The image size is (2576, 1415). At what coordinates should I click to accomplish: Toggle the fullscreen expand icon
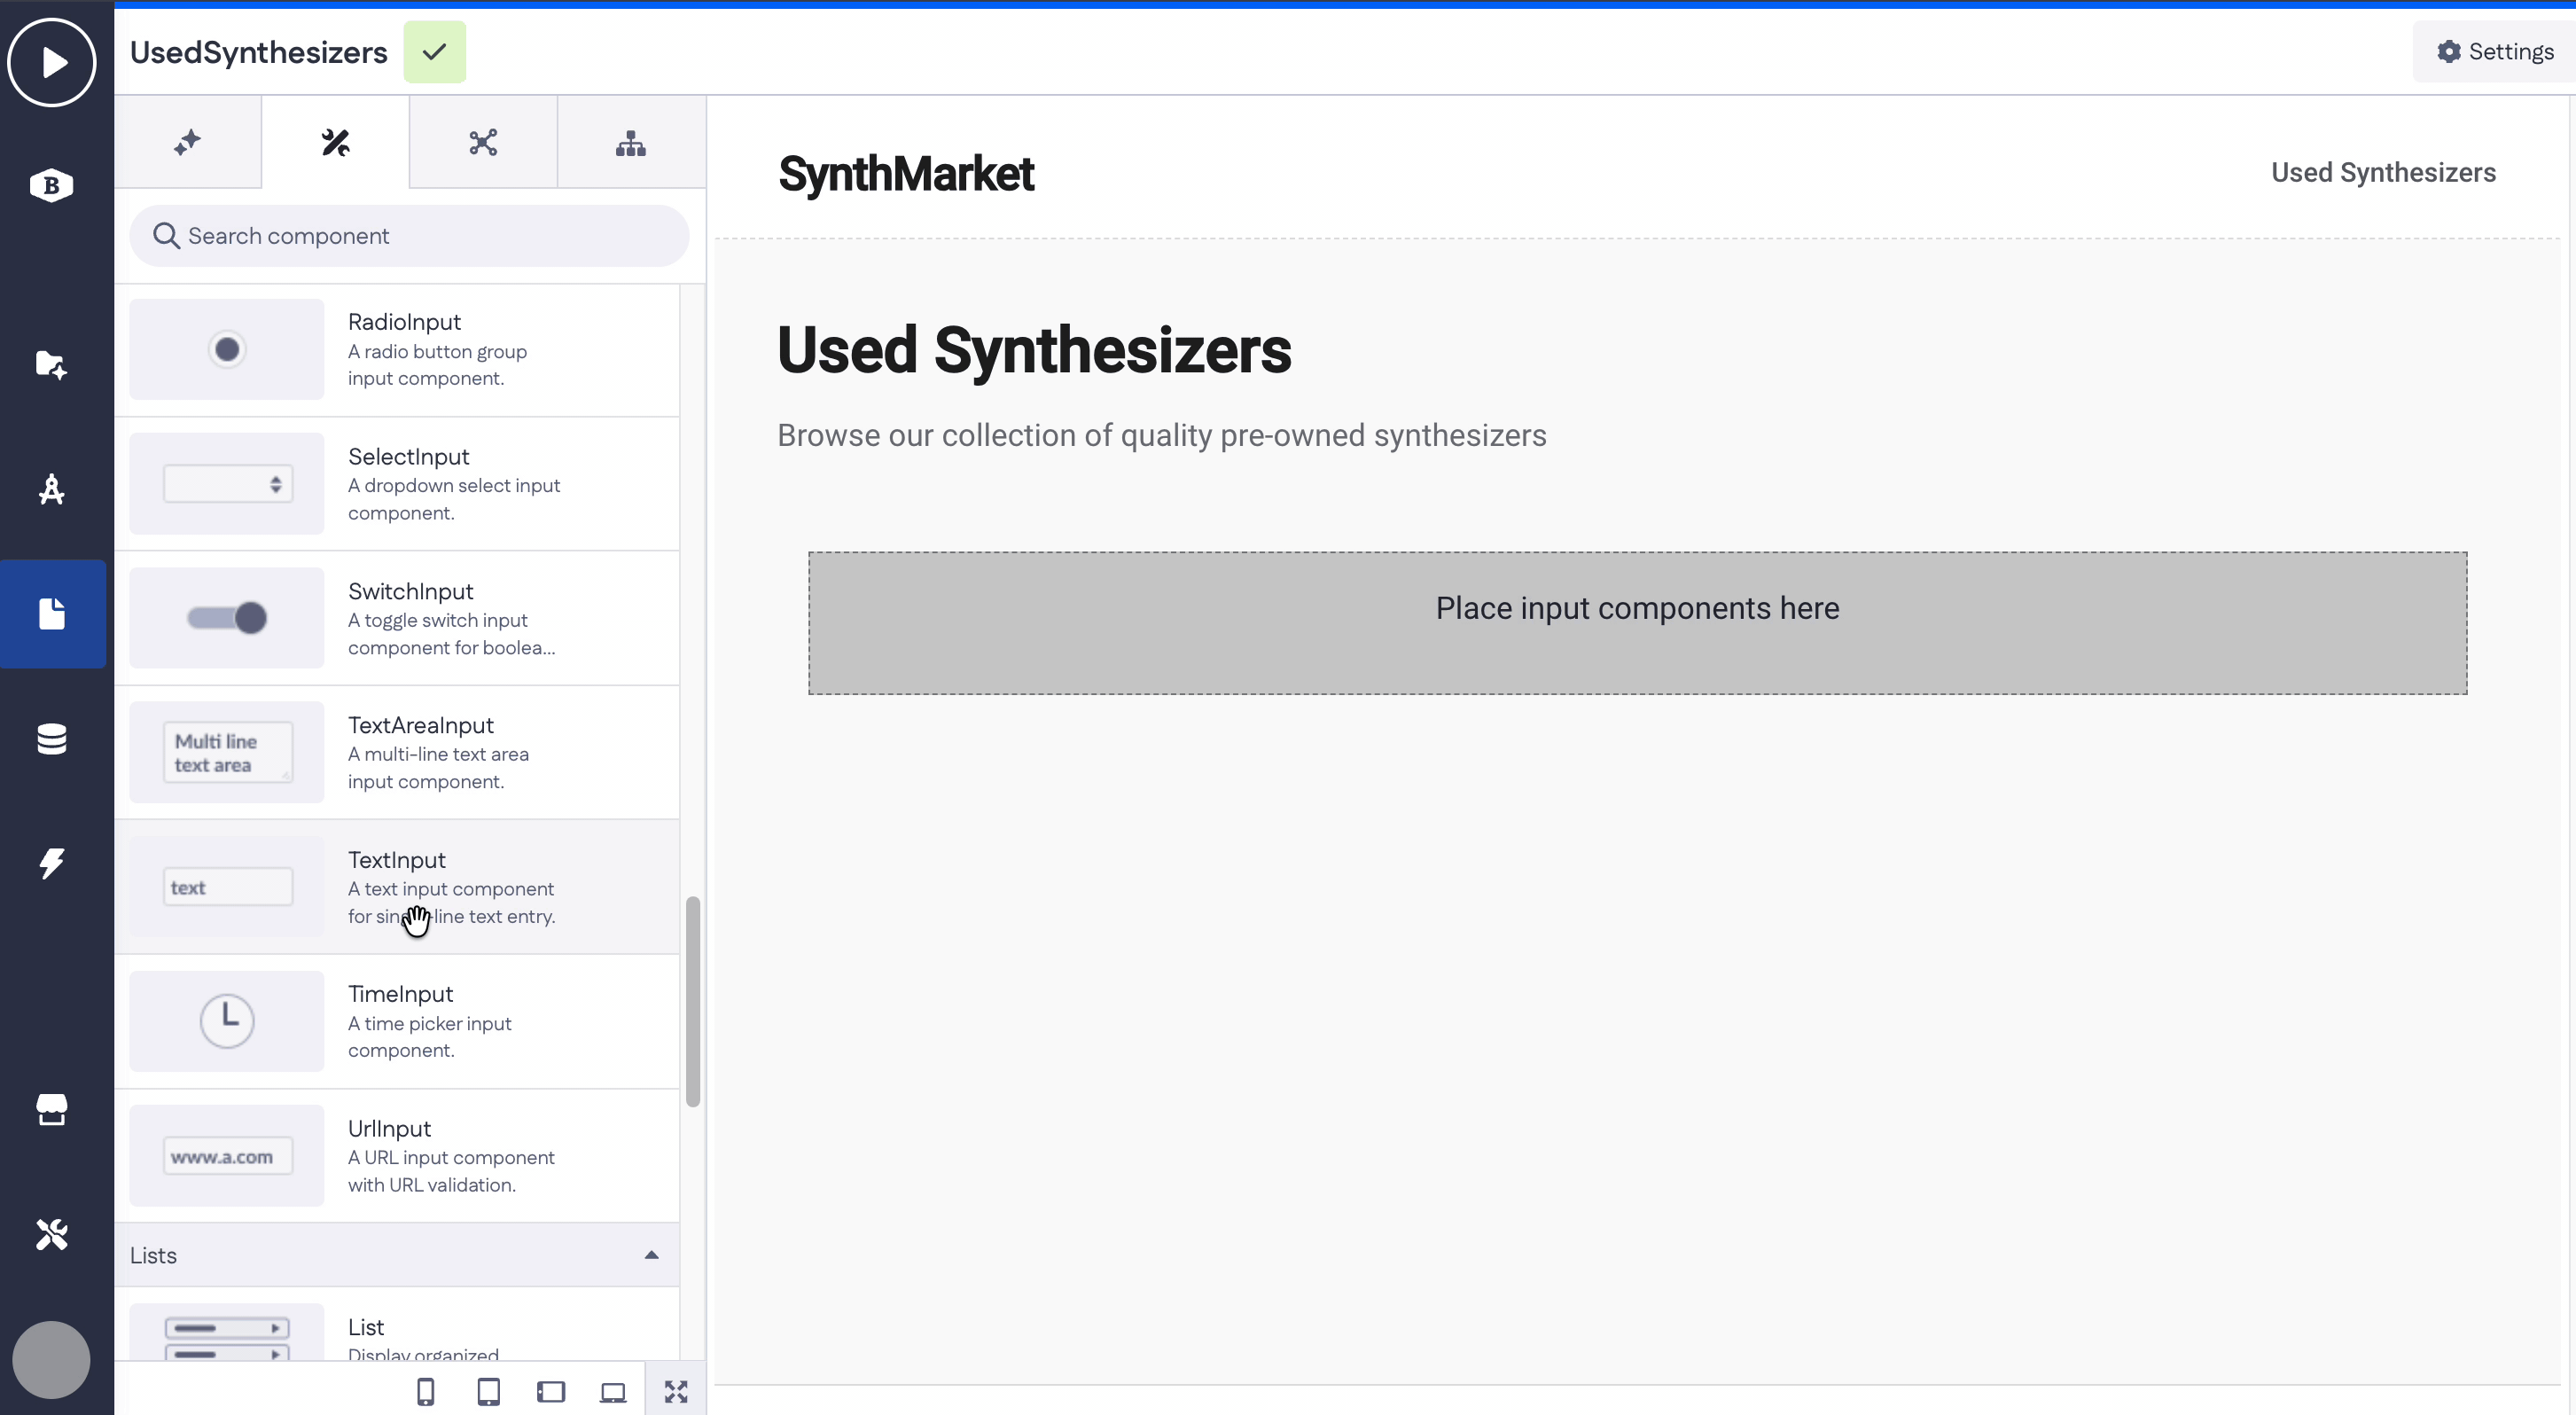click(x=676, y=1391)
